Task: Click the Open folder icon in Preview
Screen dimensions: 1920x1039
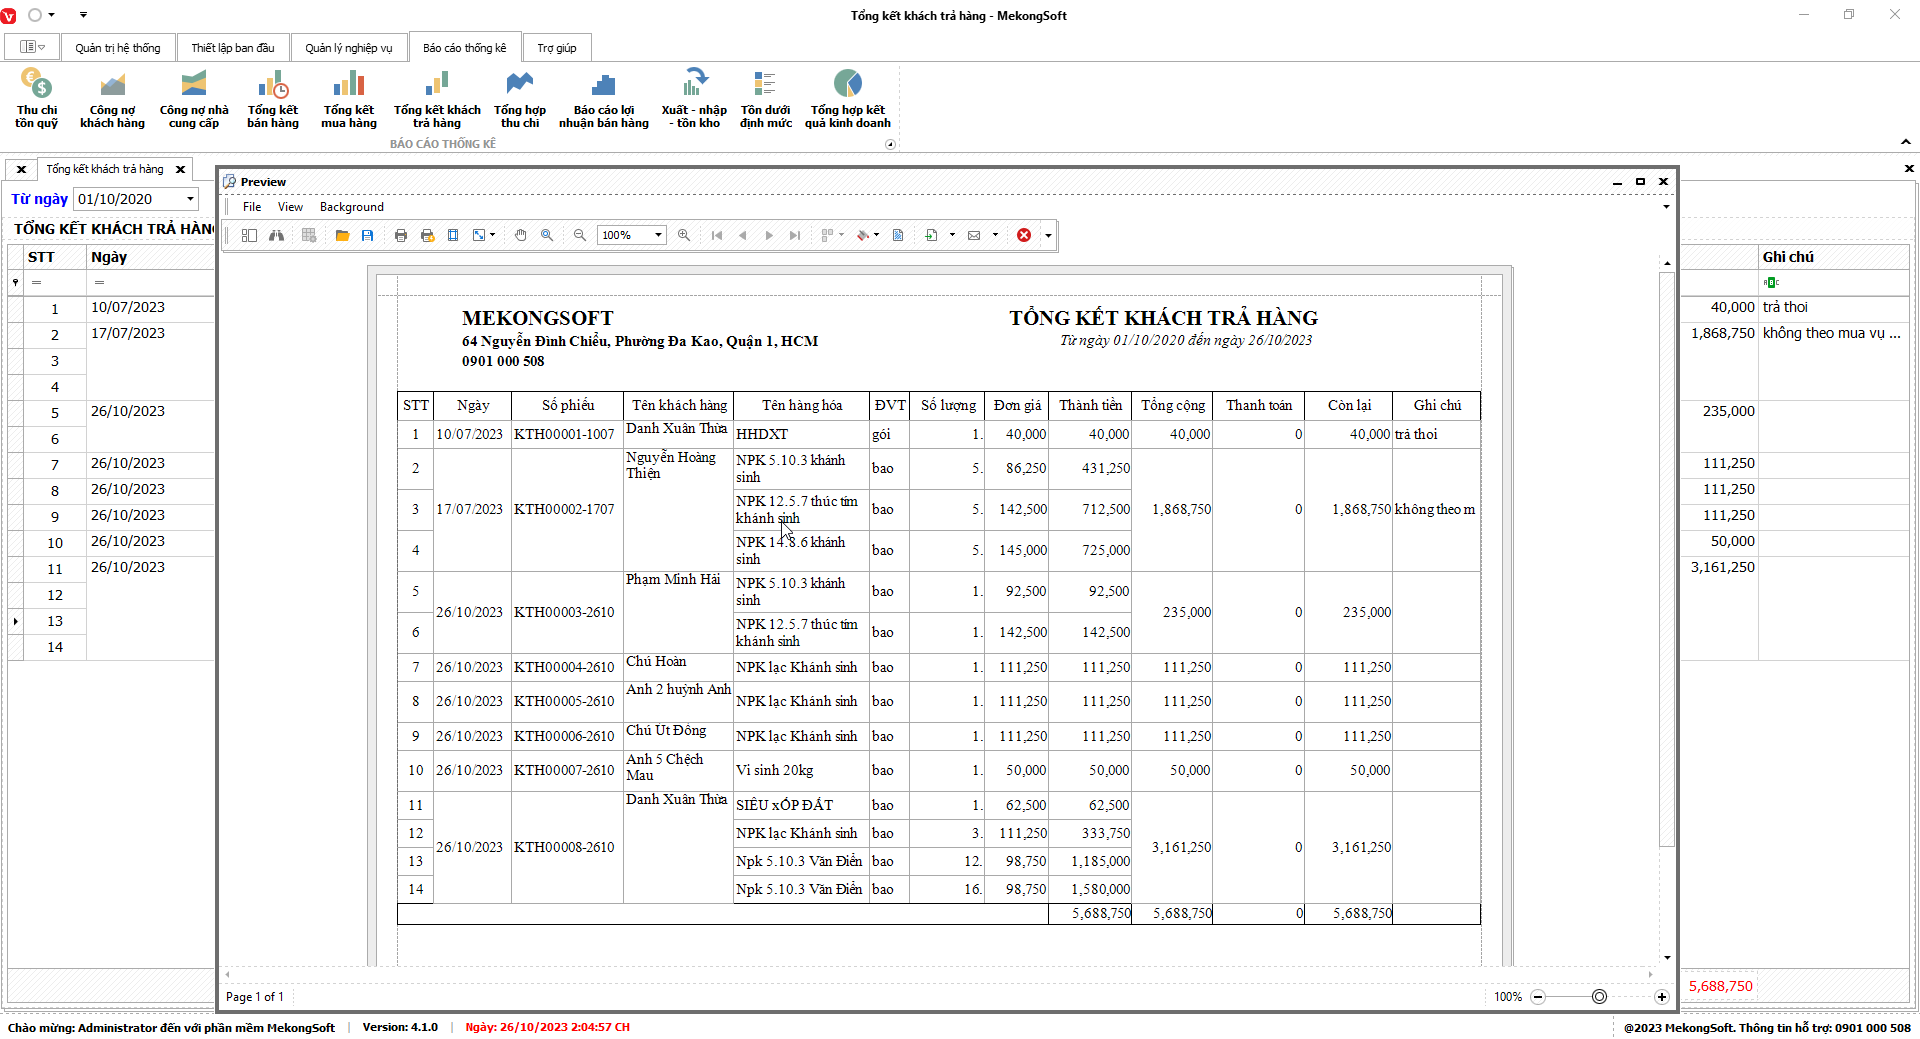Action: tap(342, 235)
